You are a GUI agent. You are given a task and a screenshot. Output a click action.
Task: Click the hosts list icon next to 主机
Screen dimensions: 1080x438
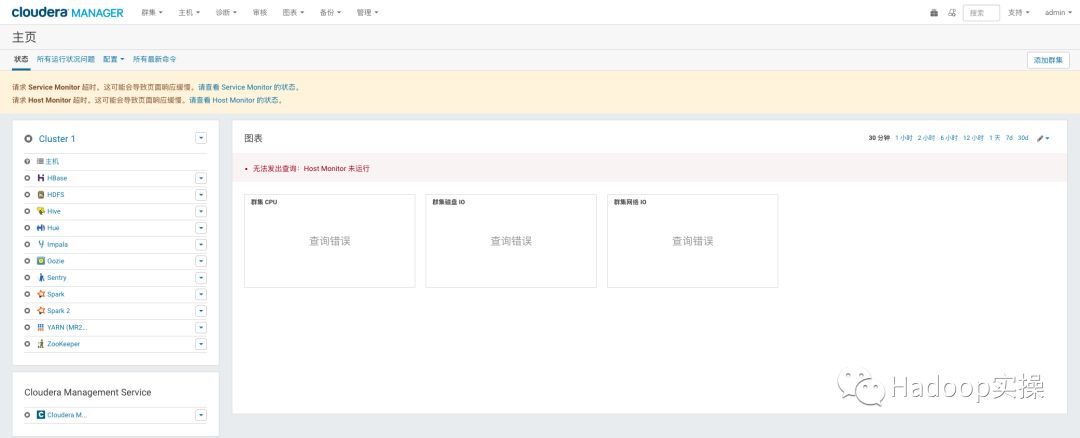point(41,161)
